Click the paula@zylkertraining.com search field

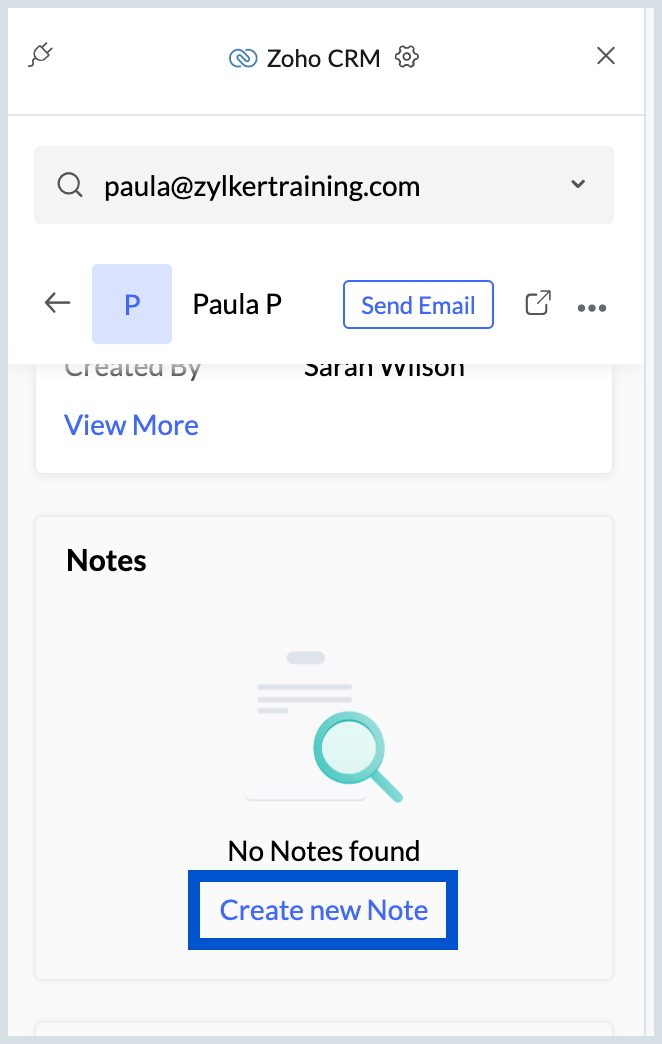(x=324, y=185)
